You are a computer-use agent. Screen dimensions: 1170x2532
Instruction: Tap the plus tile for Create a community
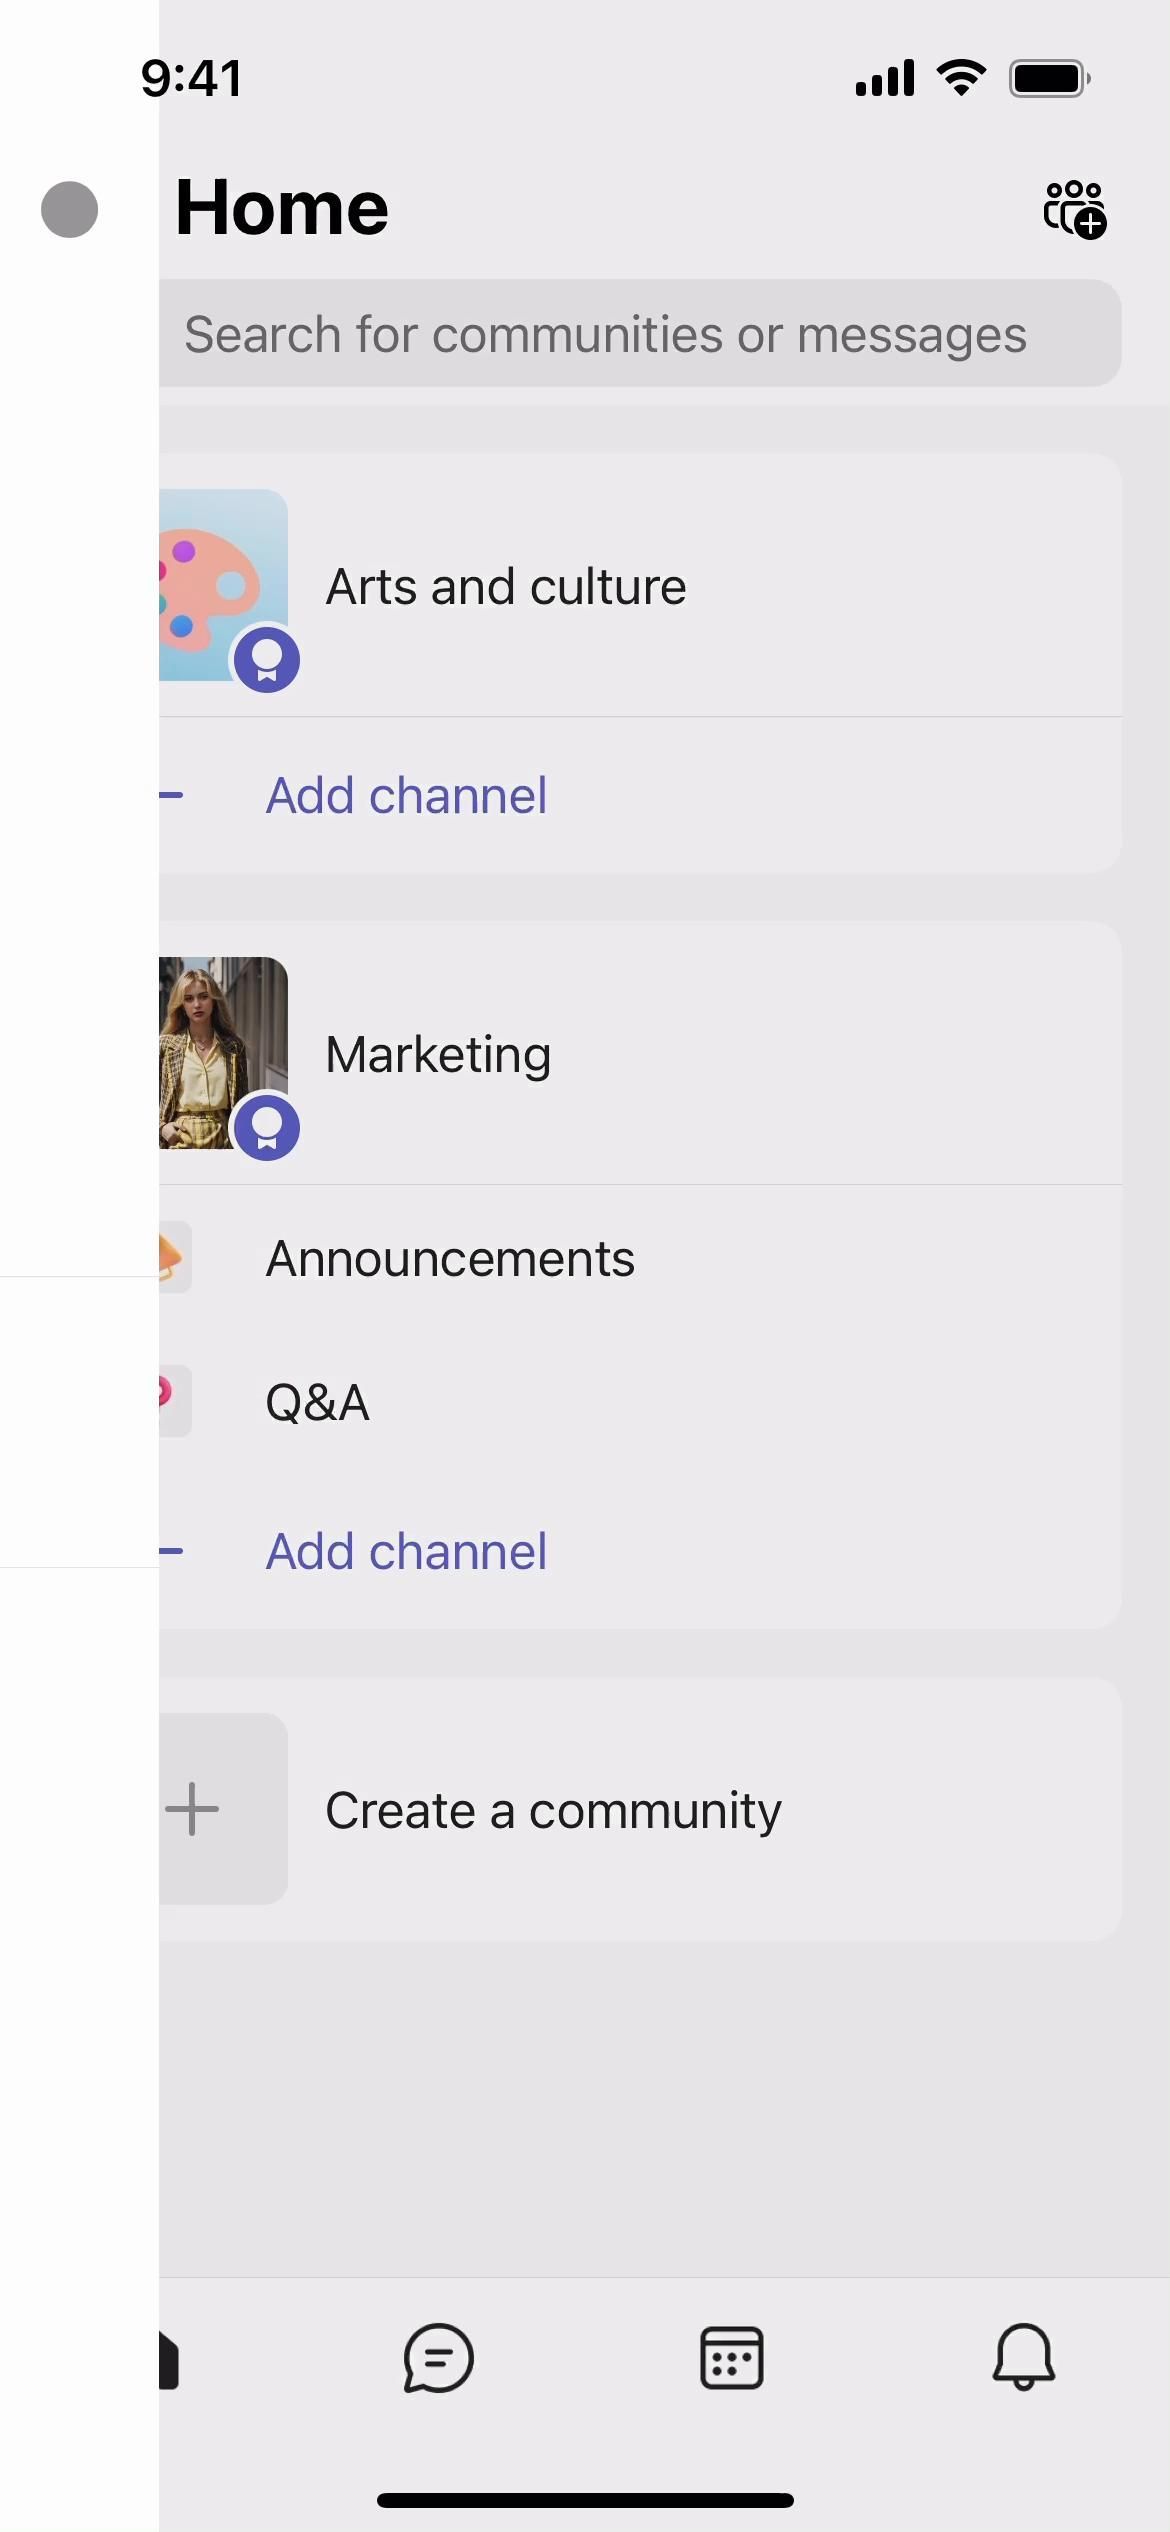pos(222,1809)
